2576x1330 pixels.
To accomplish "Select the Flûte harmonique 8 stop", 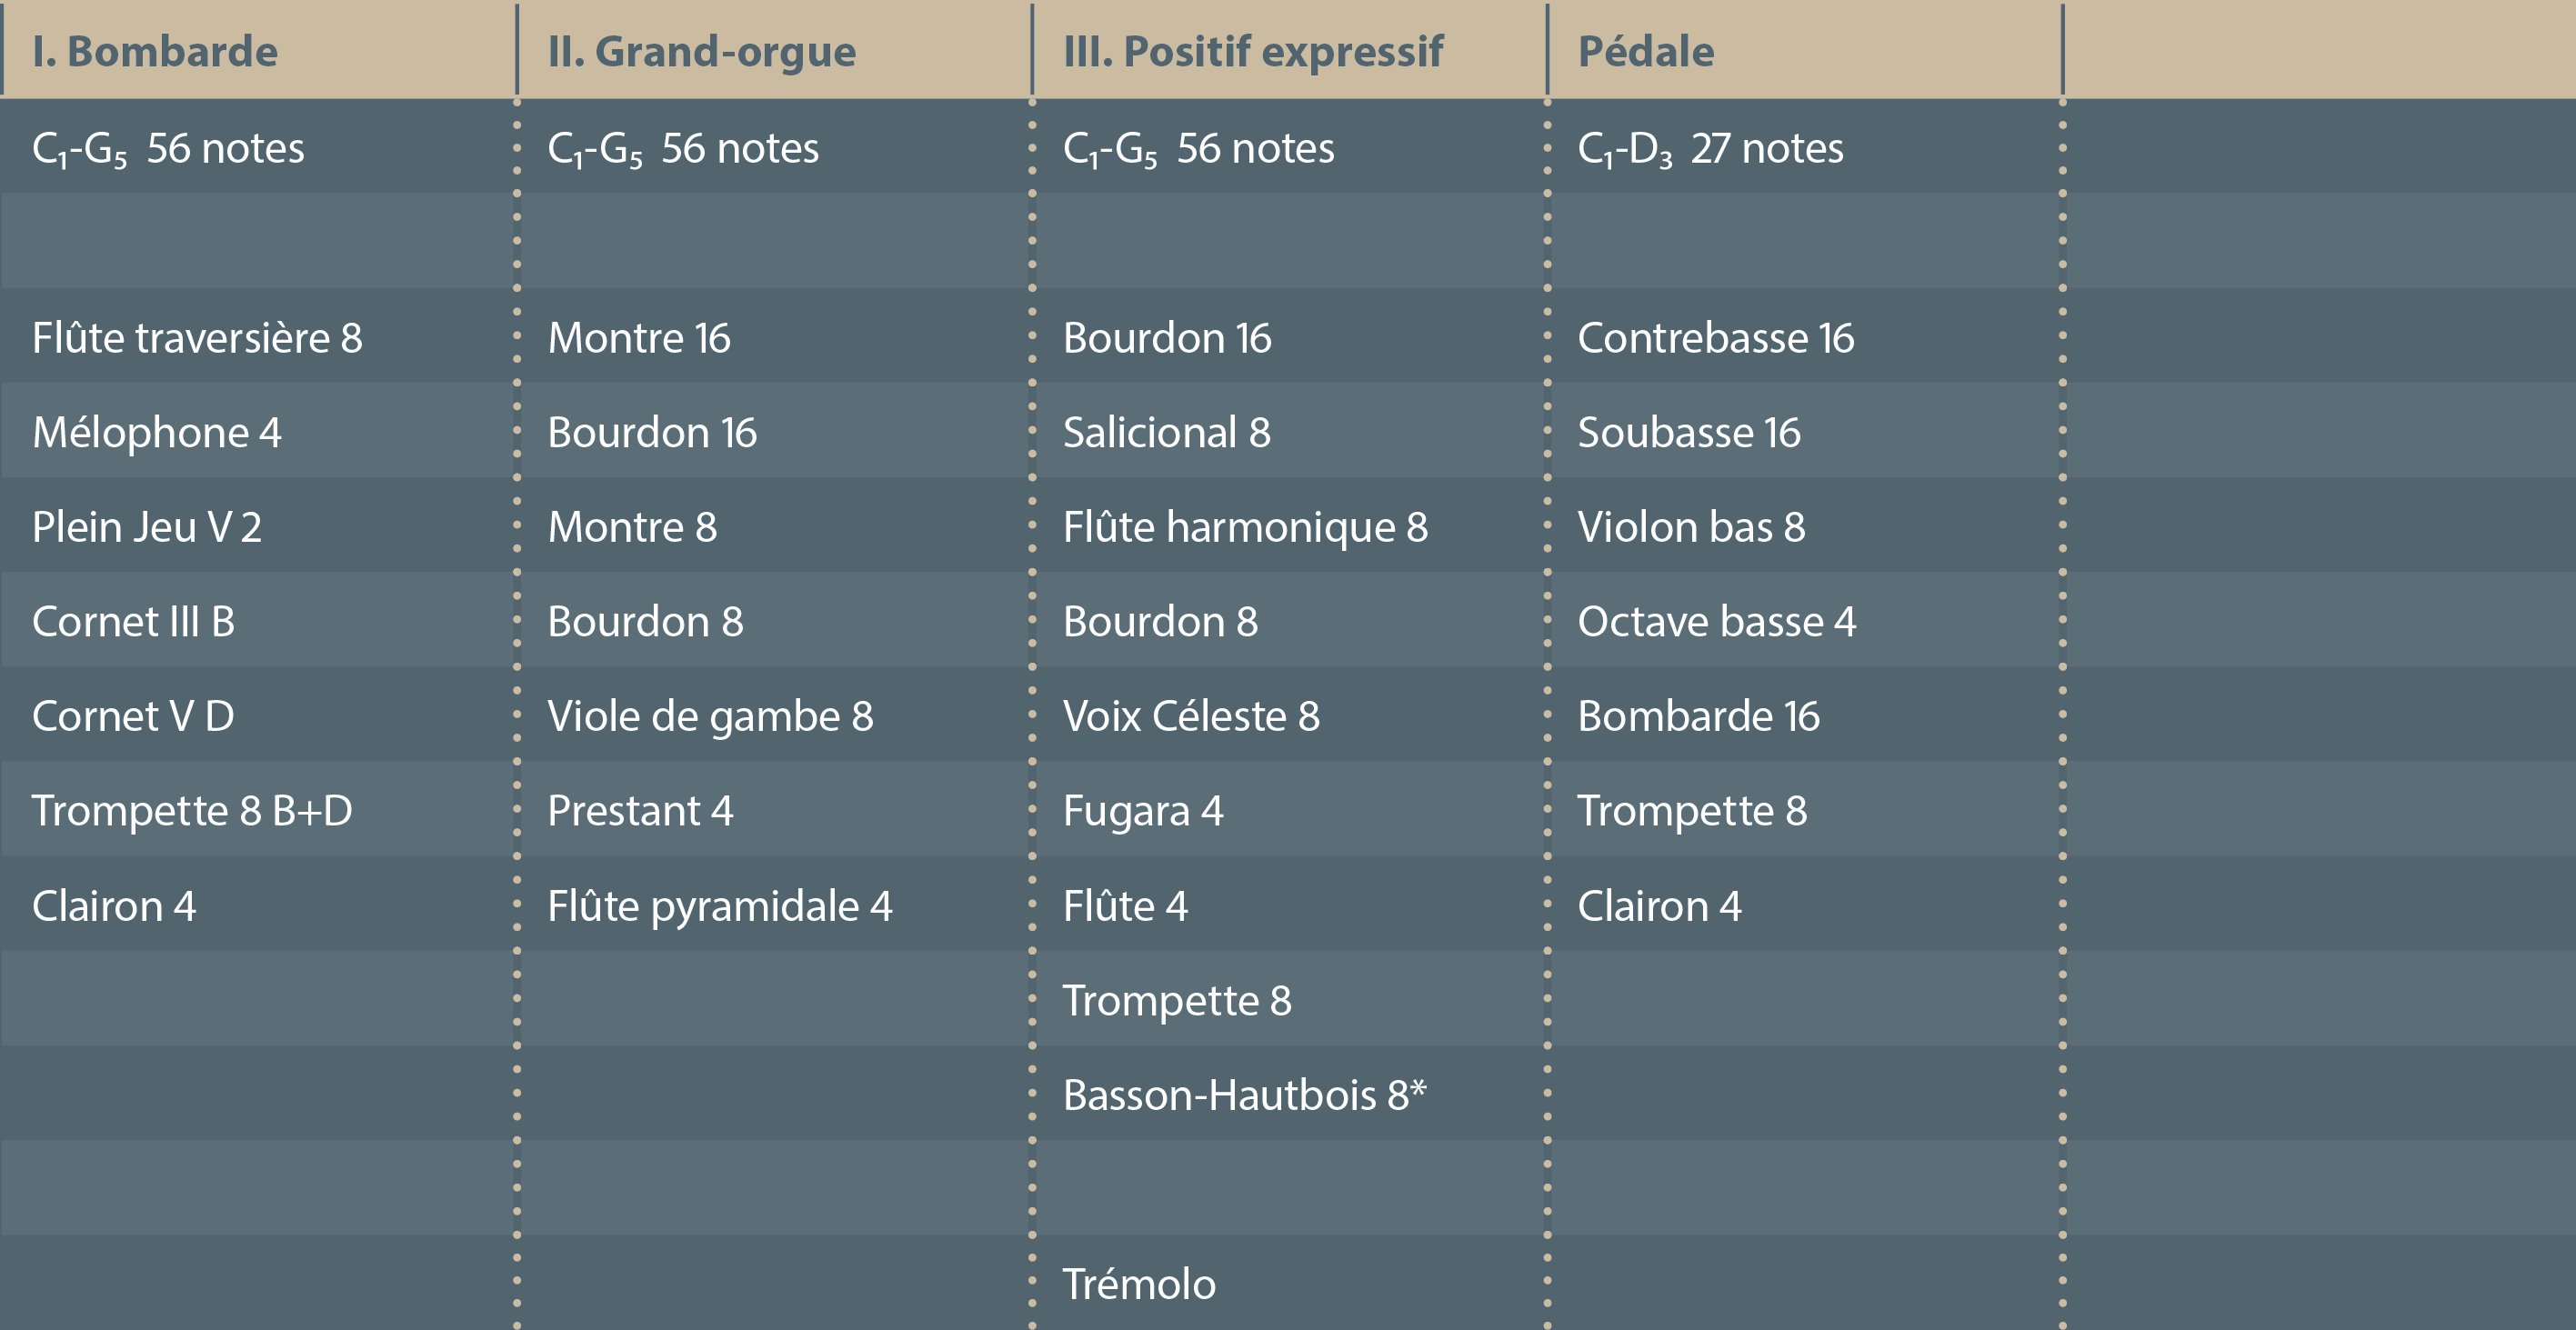I will coord(1245,527).
